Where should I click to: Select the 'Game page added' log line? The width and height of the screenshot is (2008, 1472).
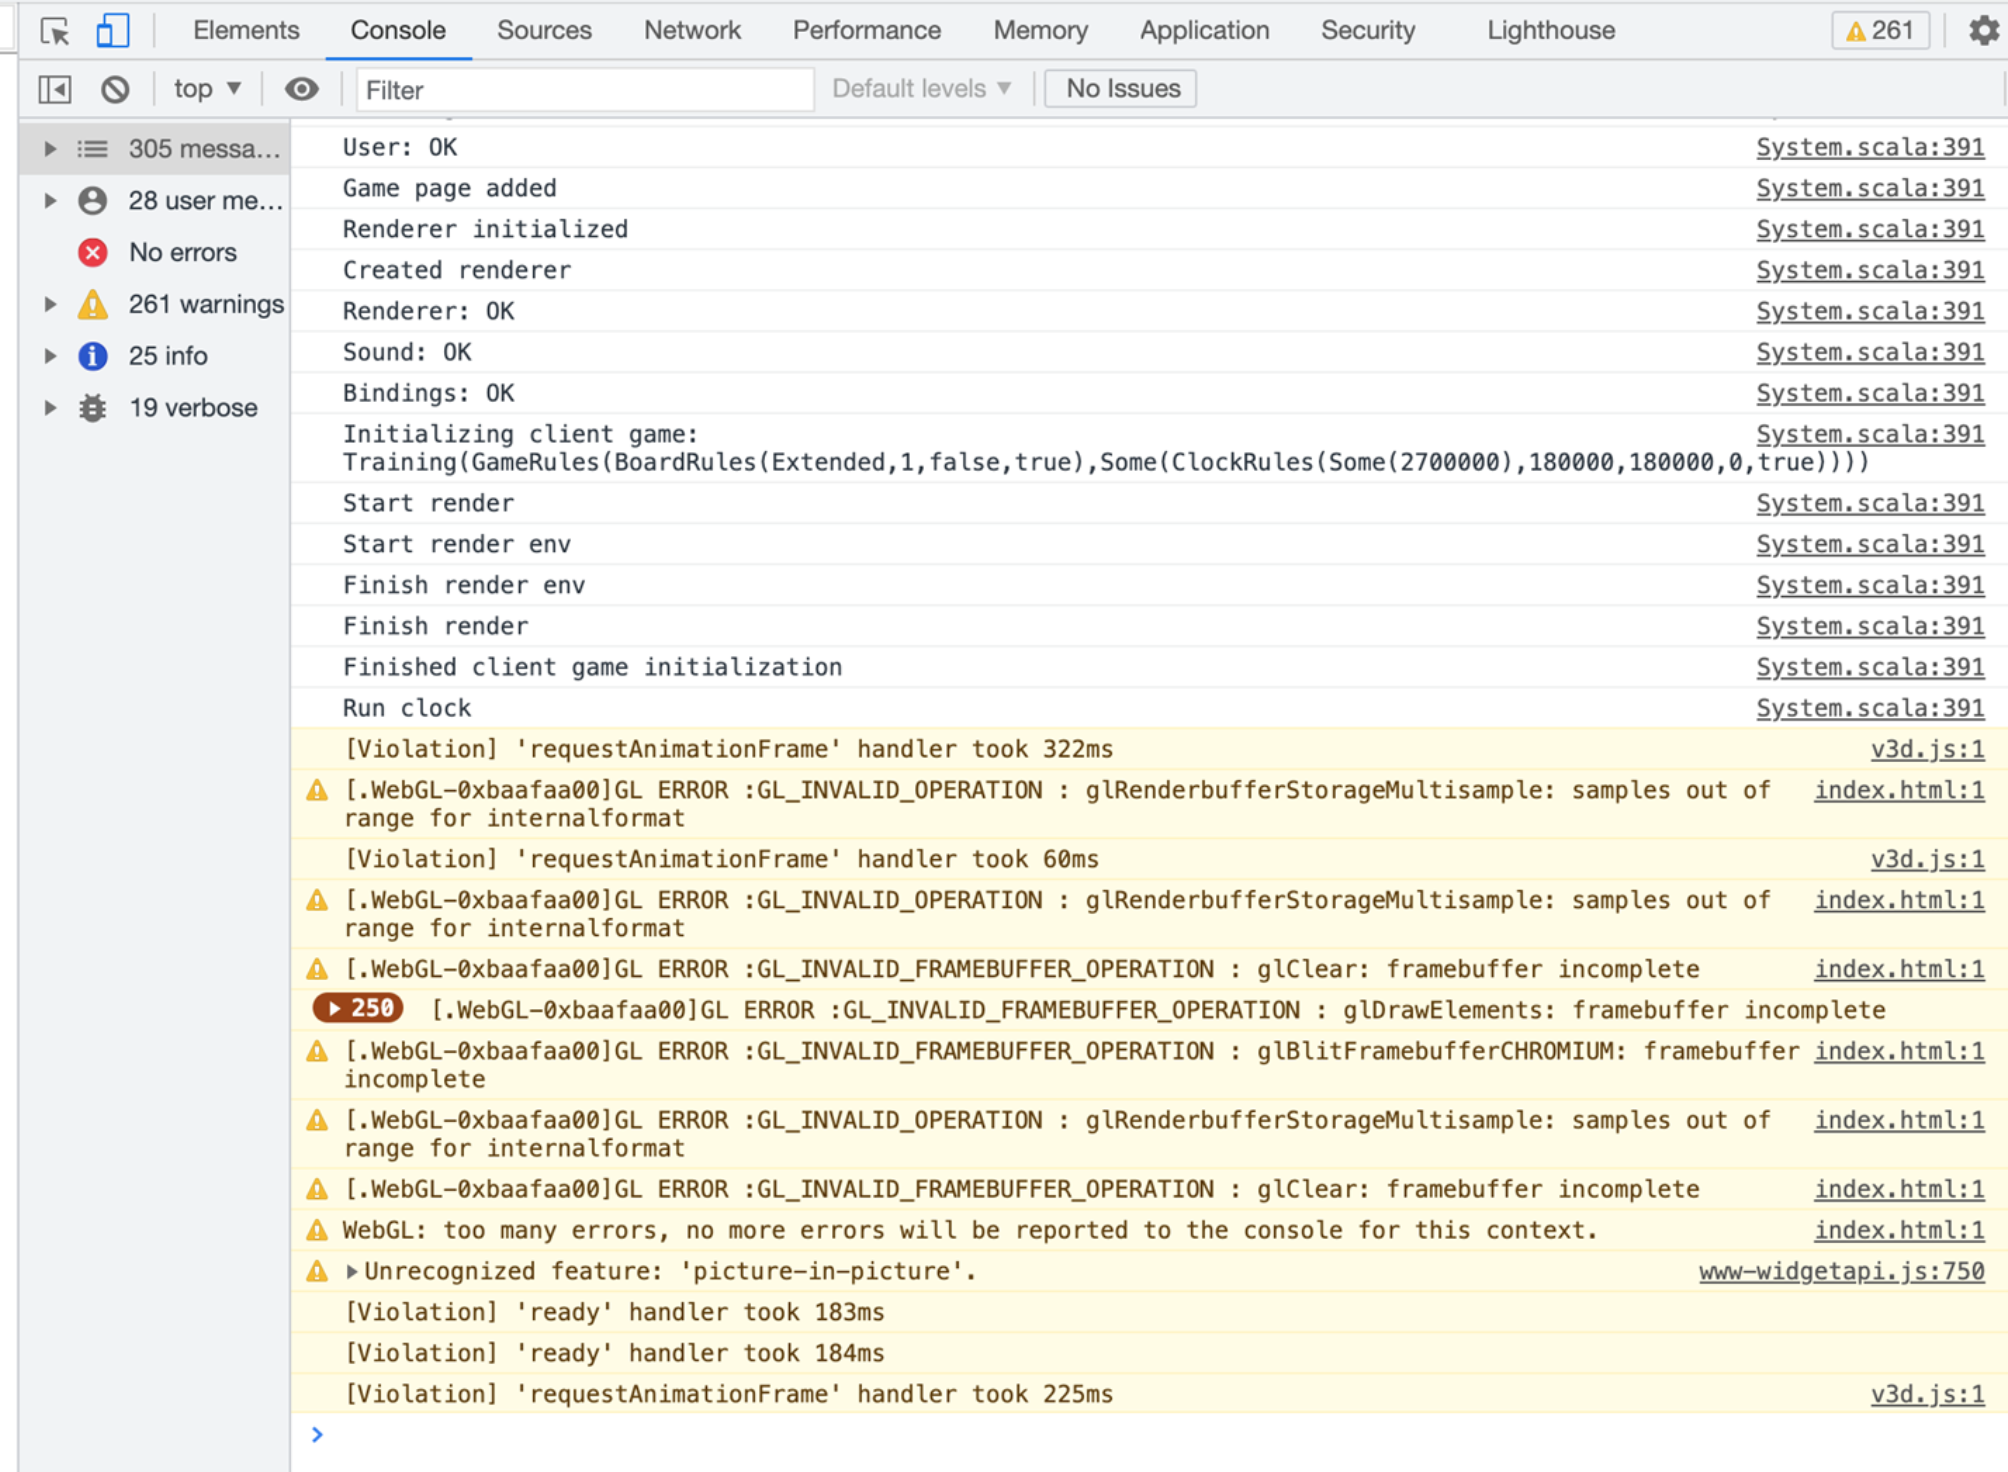pos(449,188)
